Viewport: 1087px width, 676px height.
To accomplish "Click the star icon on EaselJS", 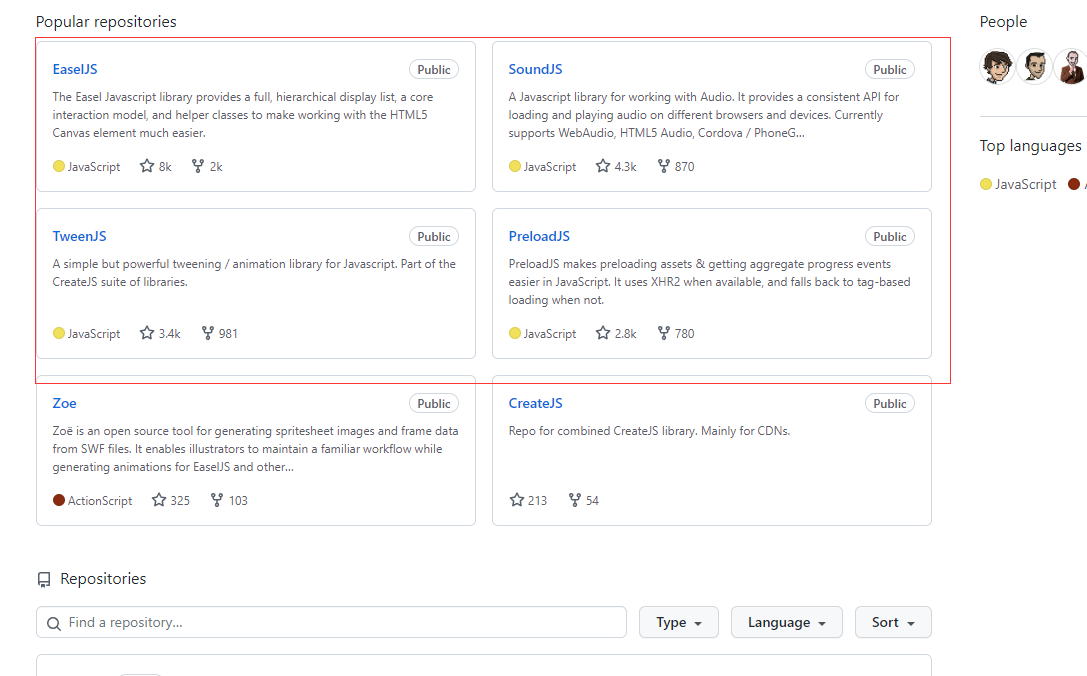I will point(147,167).
